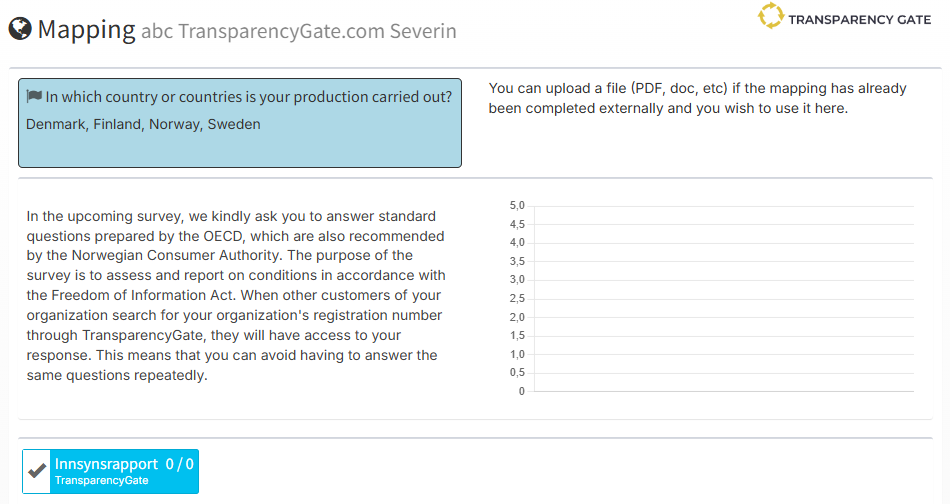This screenshot has height=504, width=950.
Task: Click the abc TransparencyGate.com Severin subtitle
Action: [x=298, y=31]
